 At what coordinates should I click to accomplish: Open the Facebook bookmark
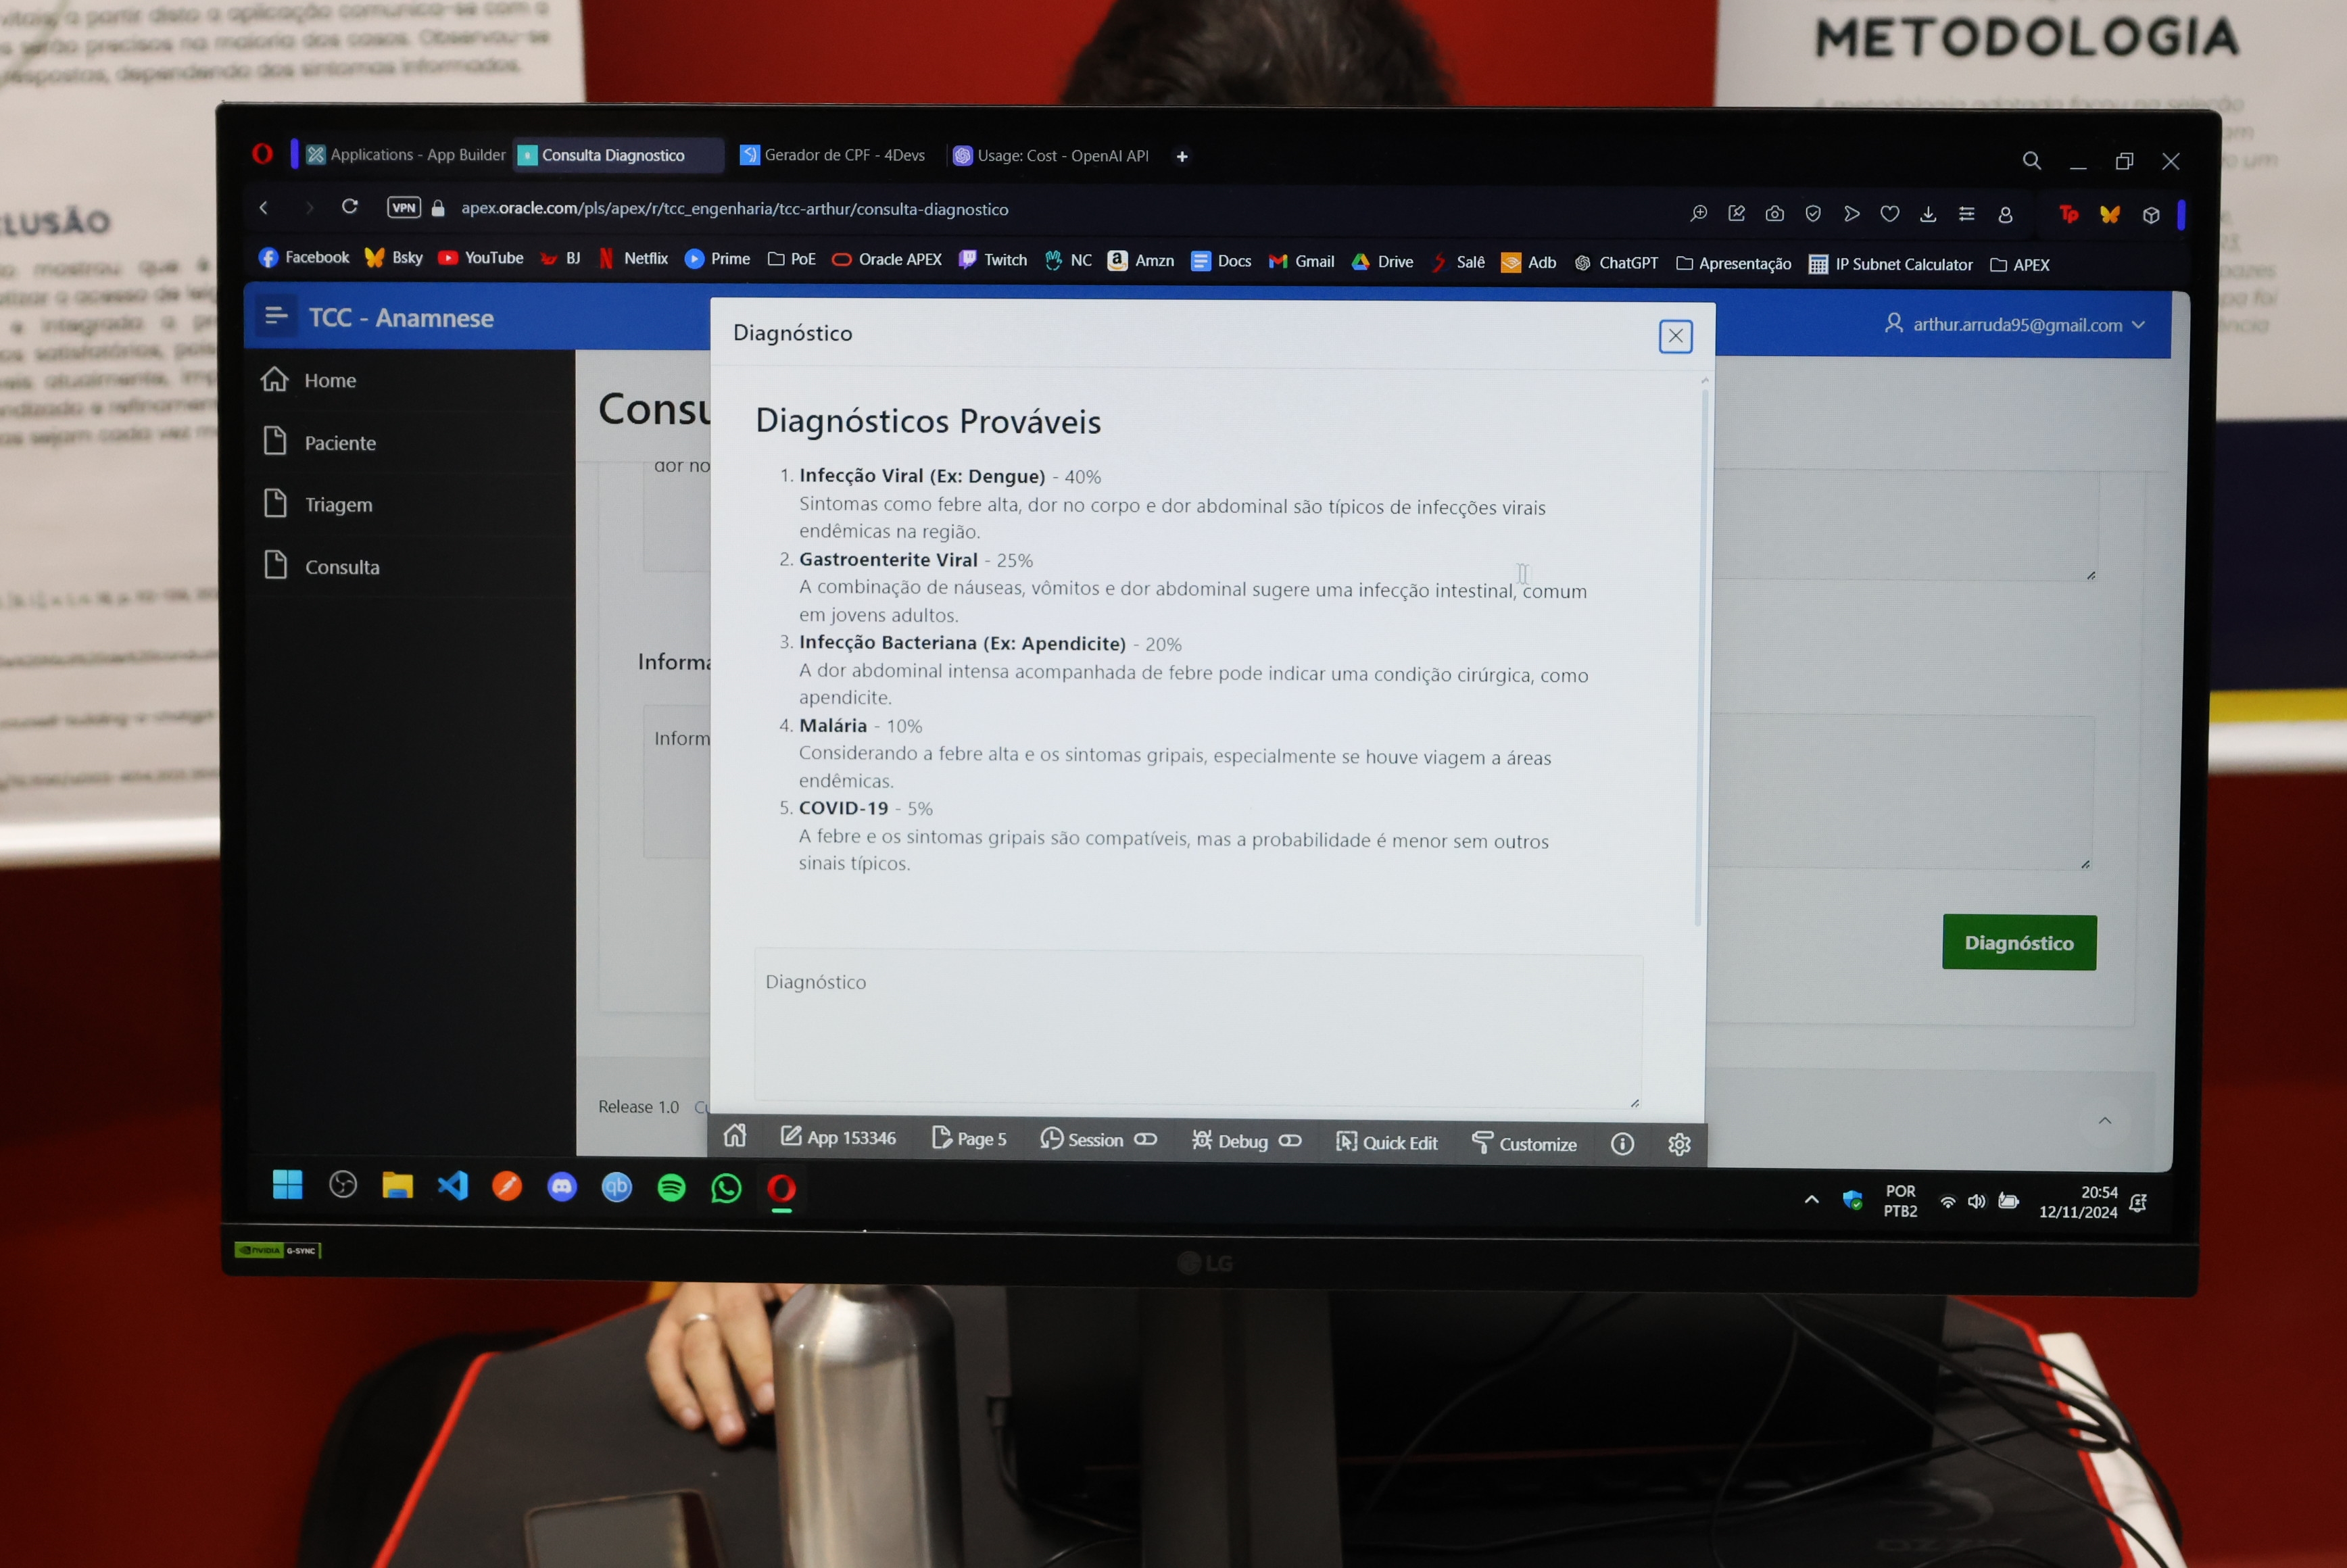click(304, 257)
